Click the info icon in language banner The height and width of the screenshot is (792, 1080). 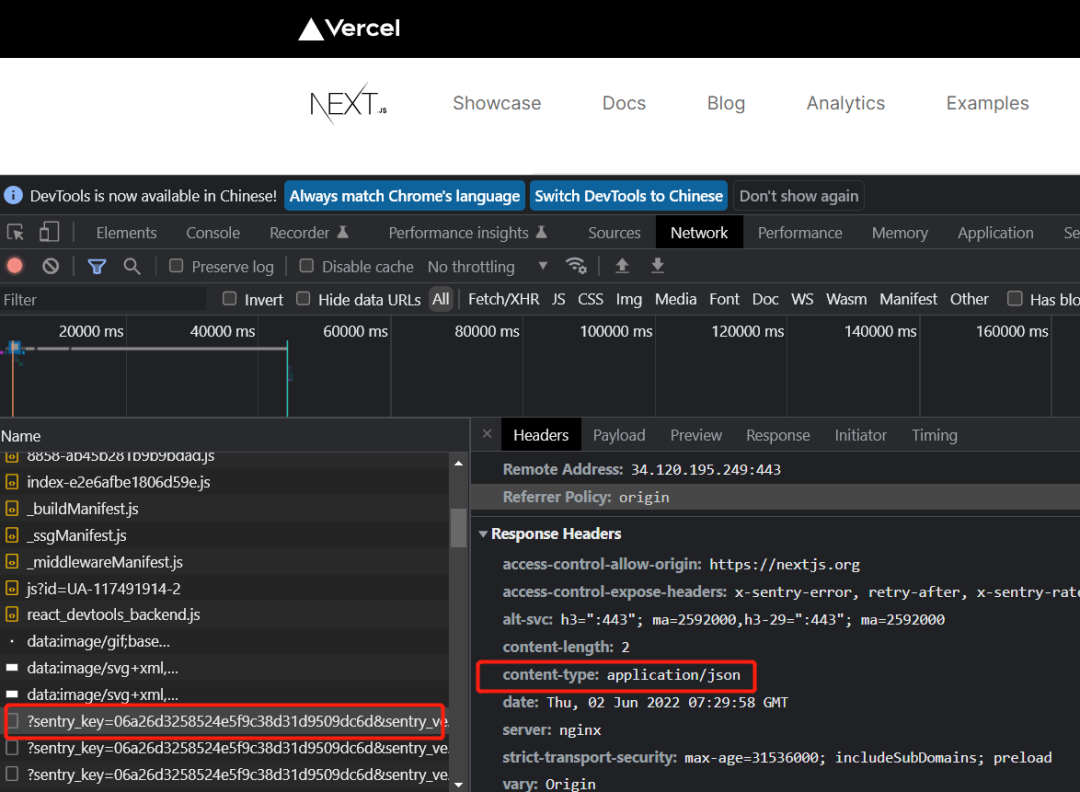(13, 196)
